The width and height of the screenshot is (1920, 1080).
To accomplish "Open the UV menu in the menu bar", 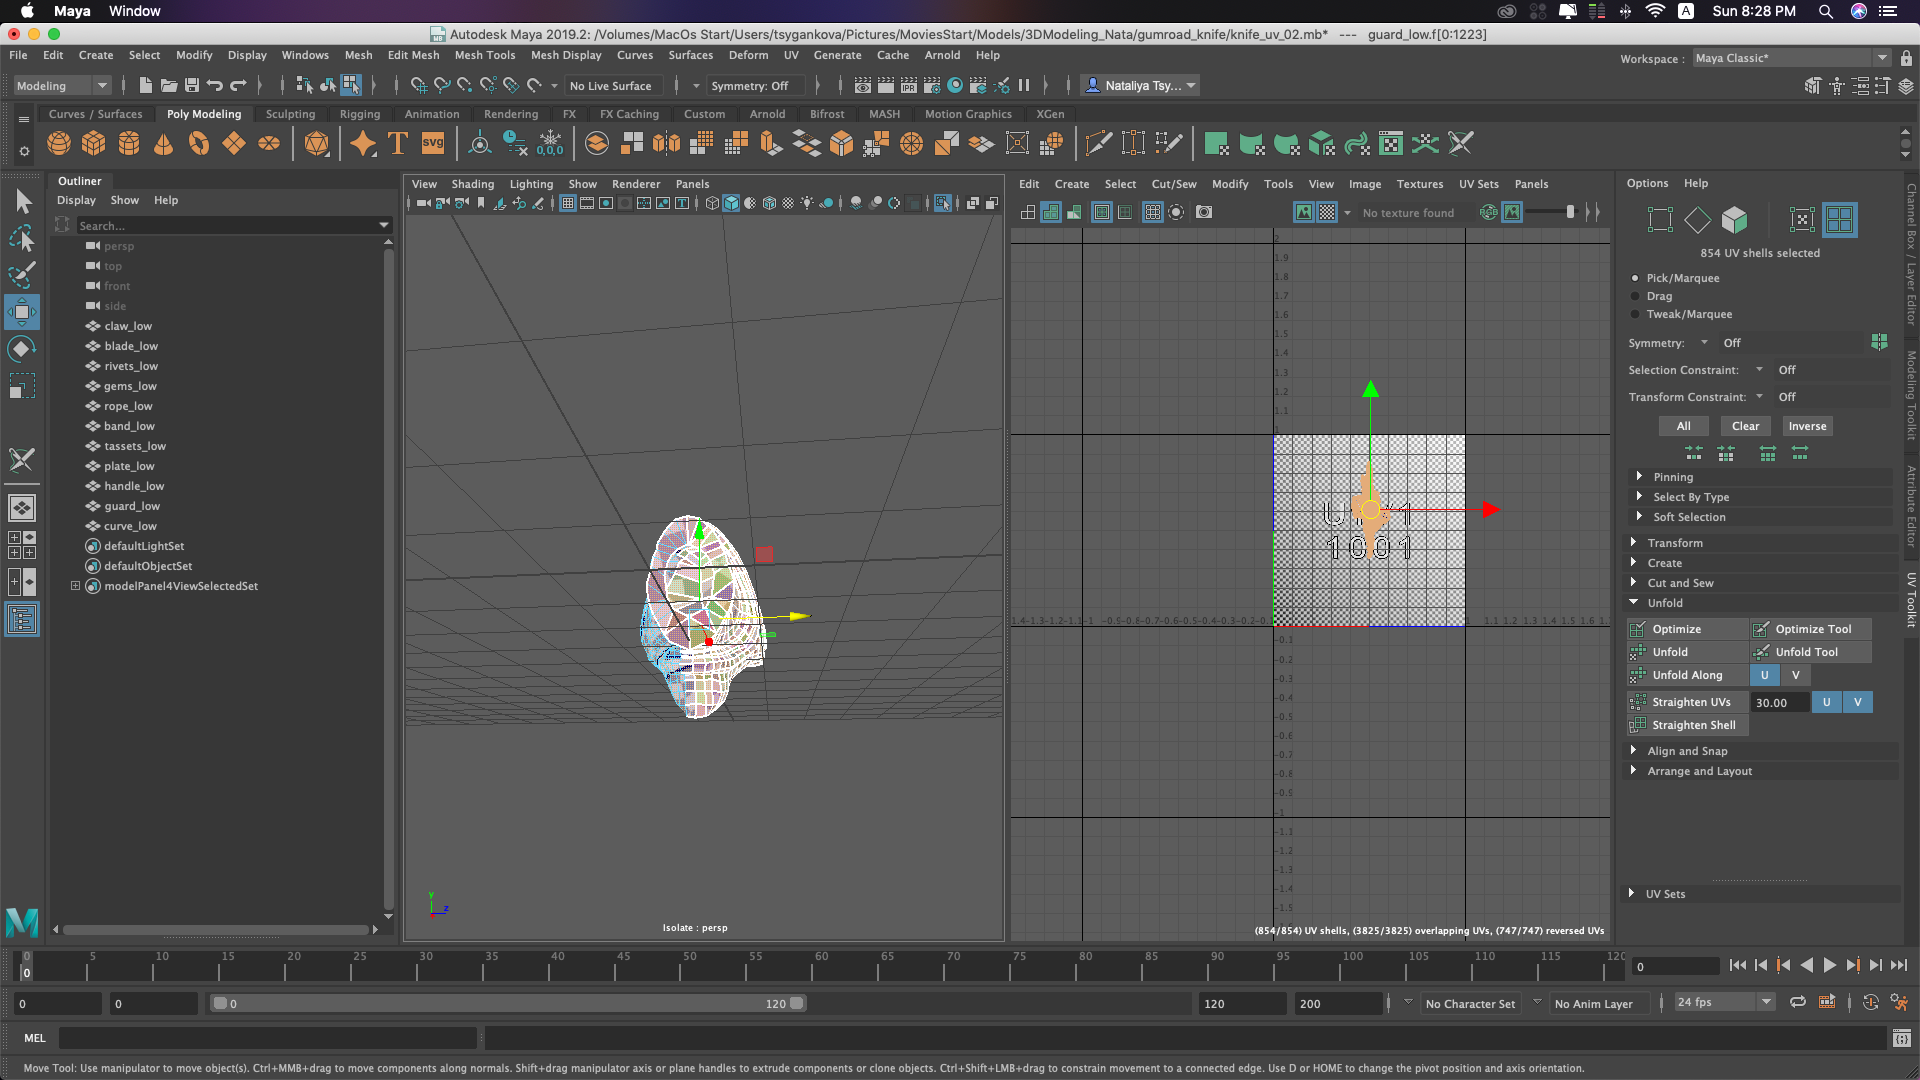I will click(x=791, y=55).
